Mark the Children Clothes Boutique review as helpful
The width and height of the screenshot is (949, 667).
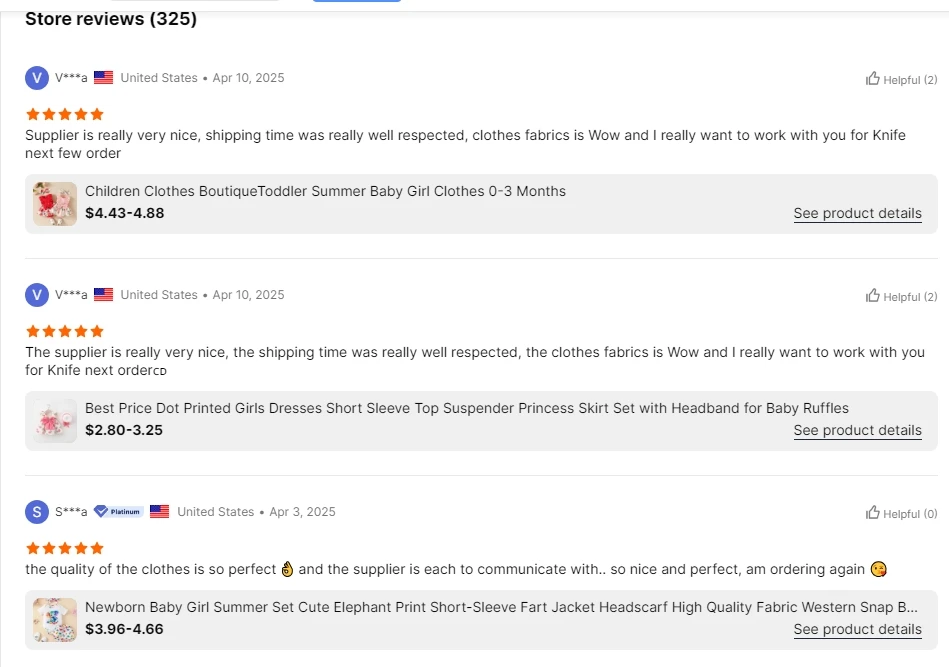873,78
